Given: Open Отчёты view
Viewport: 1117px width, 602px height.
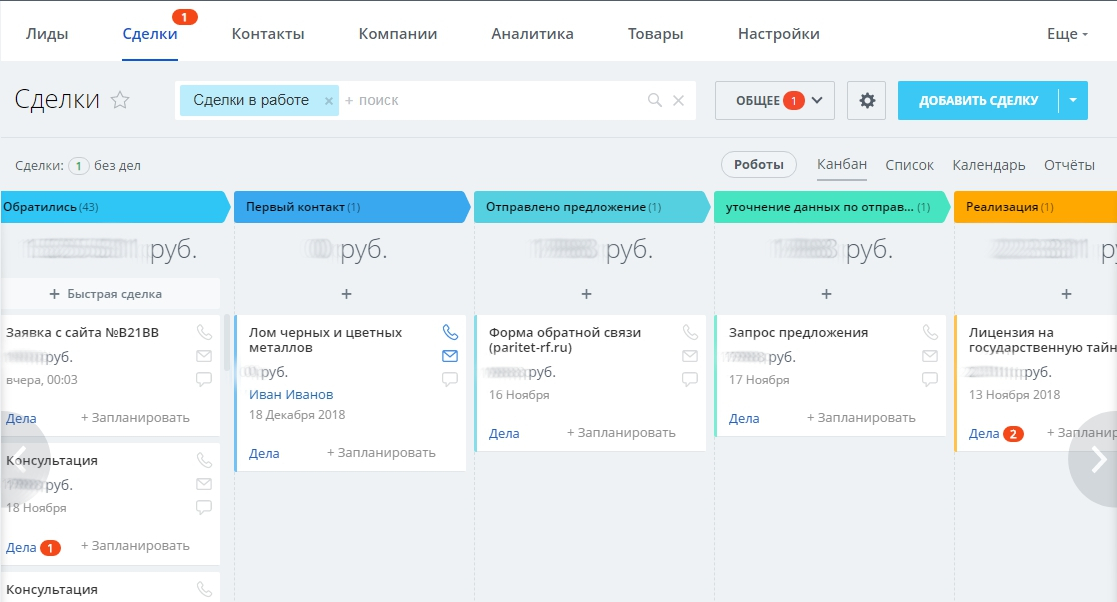Looking at the screenshot, I should click(1069, 165).
